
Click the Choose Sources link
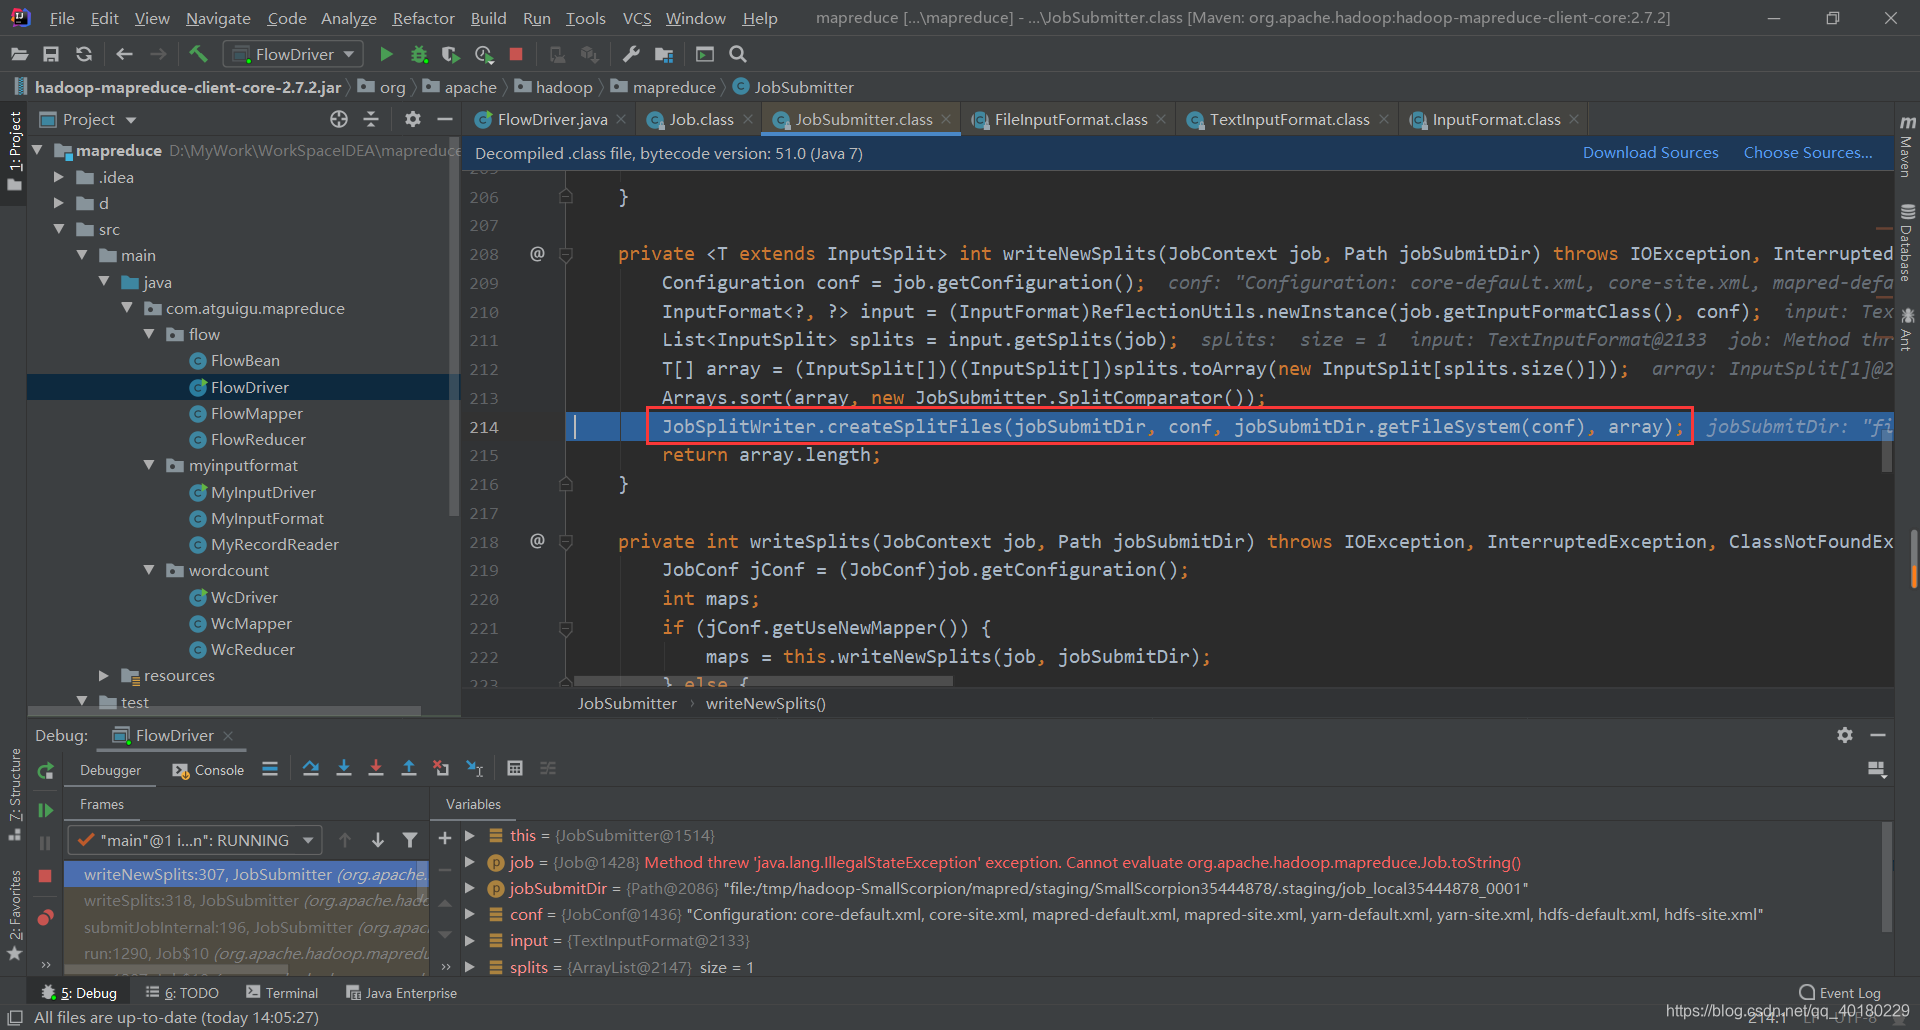click(x=1807, y=153)
